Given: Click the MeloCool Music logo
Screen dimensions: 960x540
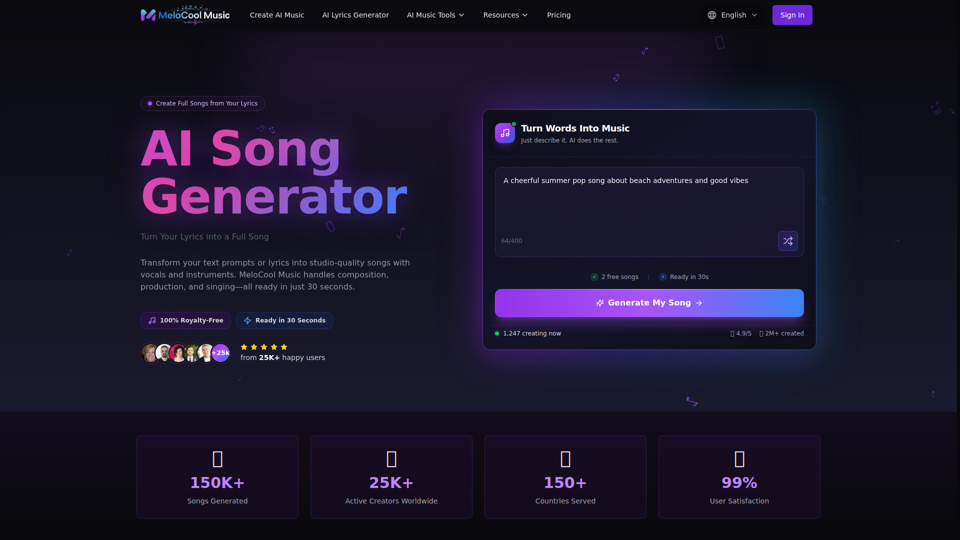Looking at the screenshot, I should pyautogui.click(x=185, y=15).
